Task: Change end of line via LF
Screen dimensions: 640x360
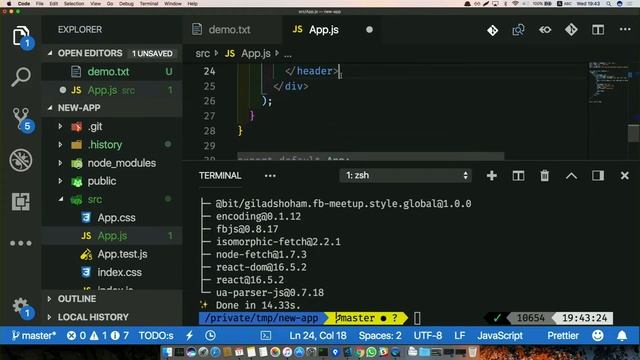Action: pyautogui.click(x=460, y=336)
